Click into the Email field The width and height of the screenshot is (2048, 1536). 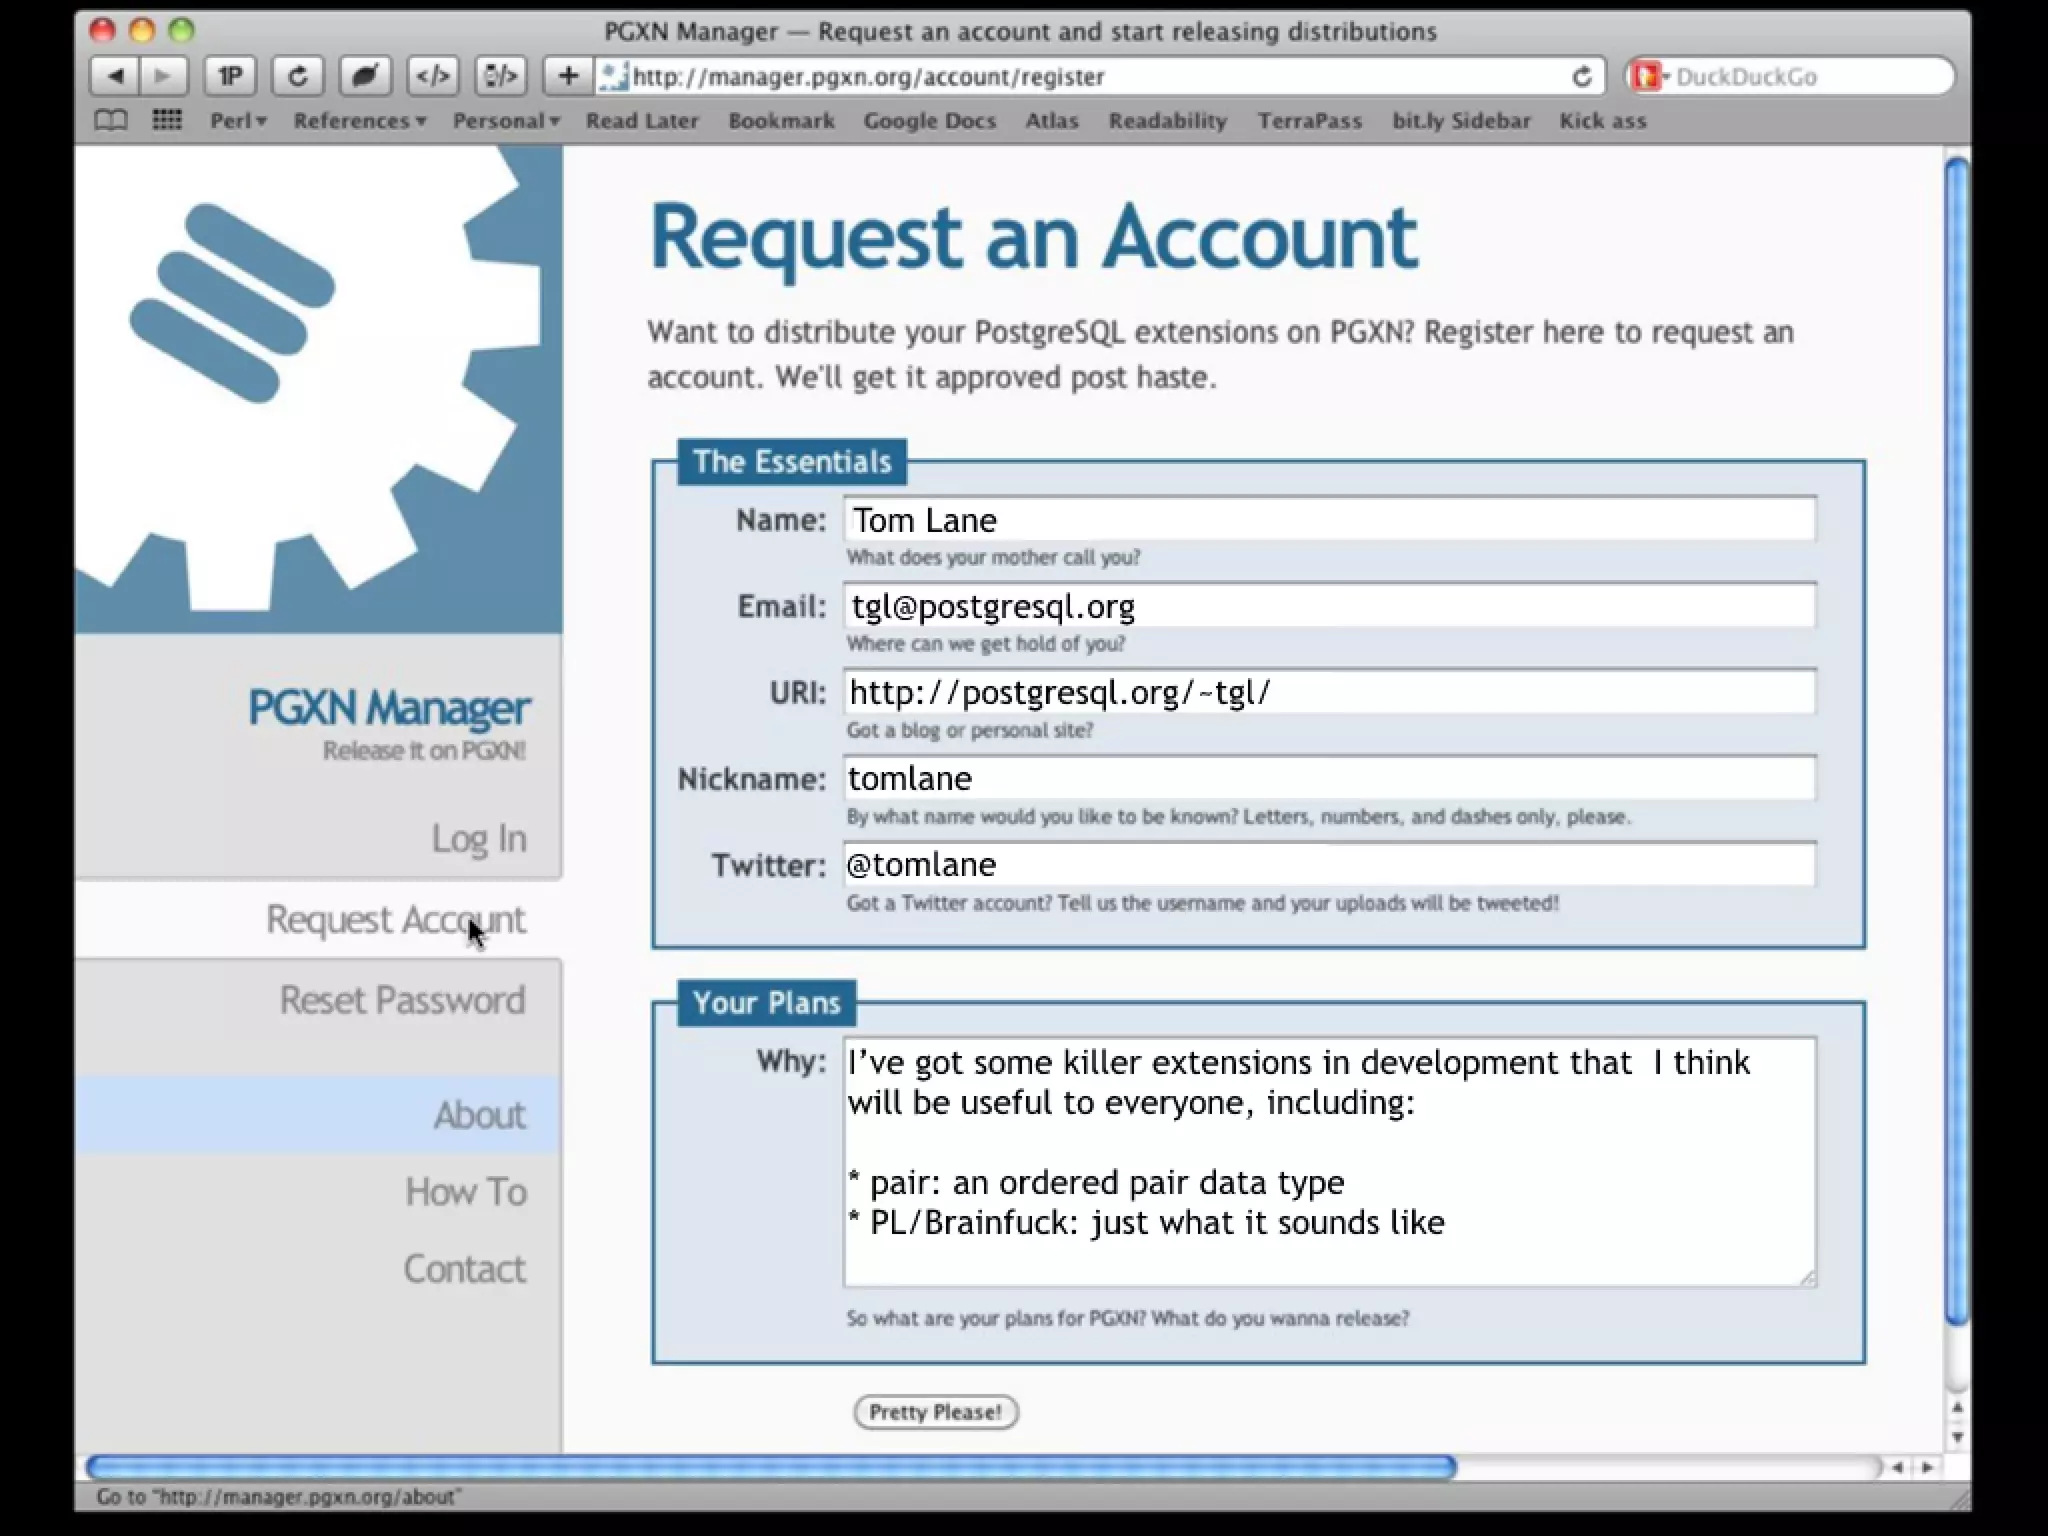tap(1329, 606)
